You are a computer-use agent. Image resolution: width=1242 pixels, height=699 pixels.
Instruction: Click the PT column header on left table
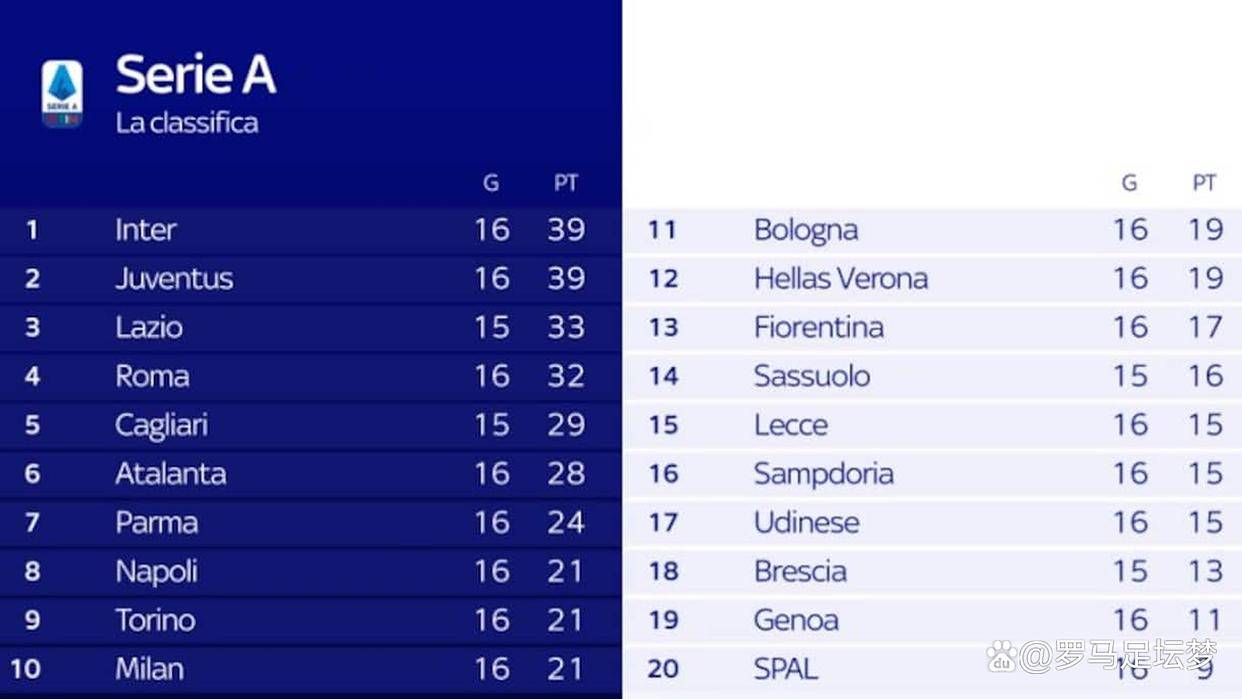coord(566,183)
